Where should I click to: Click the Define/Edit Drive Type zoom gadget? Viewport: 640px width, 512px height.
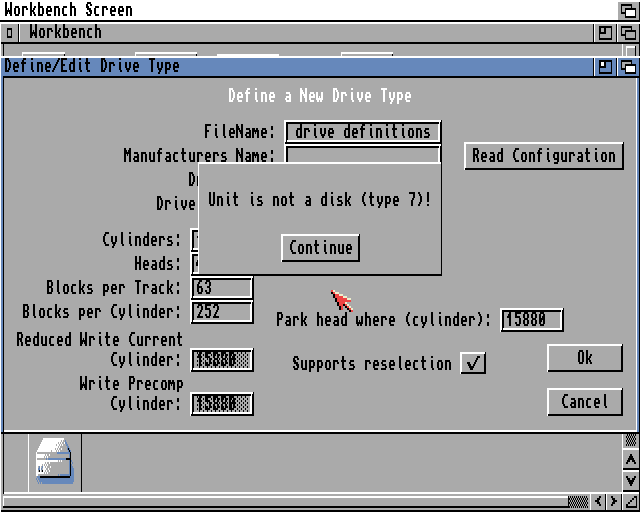point(606,67)
